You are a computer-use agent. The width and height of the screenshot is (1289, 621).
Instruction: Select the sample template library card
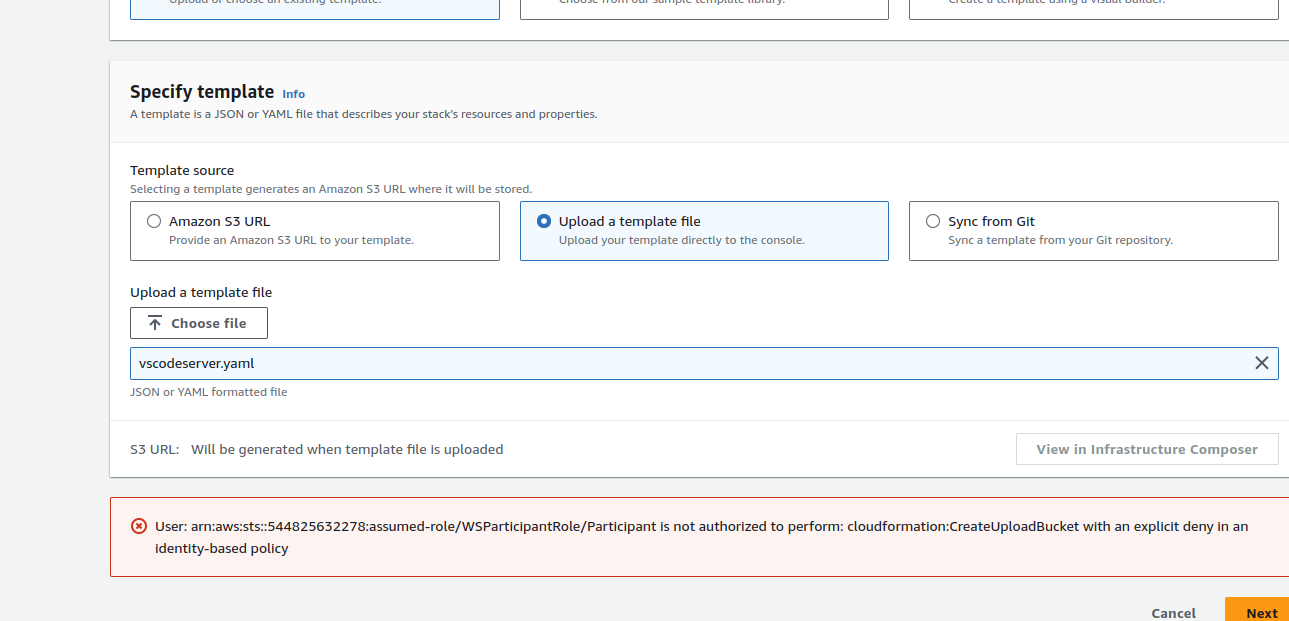(704, 8)
